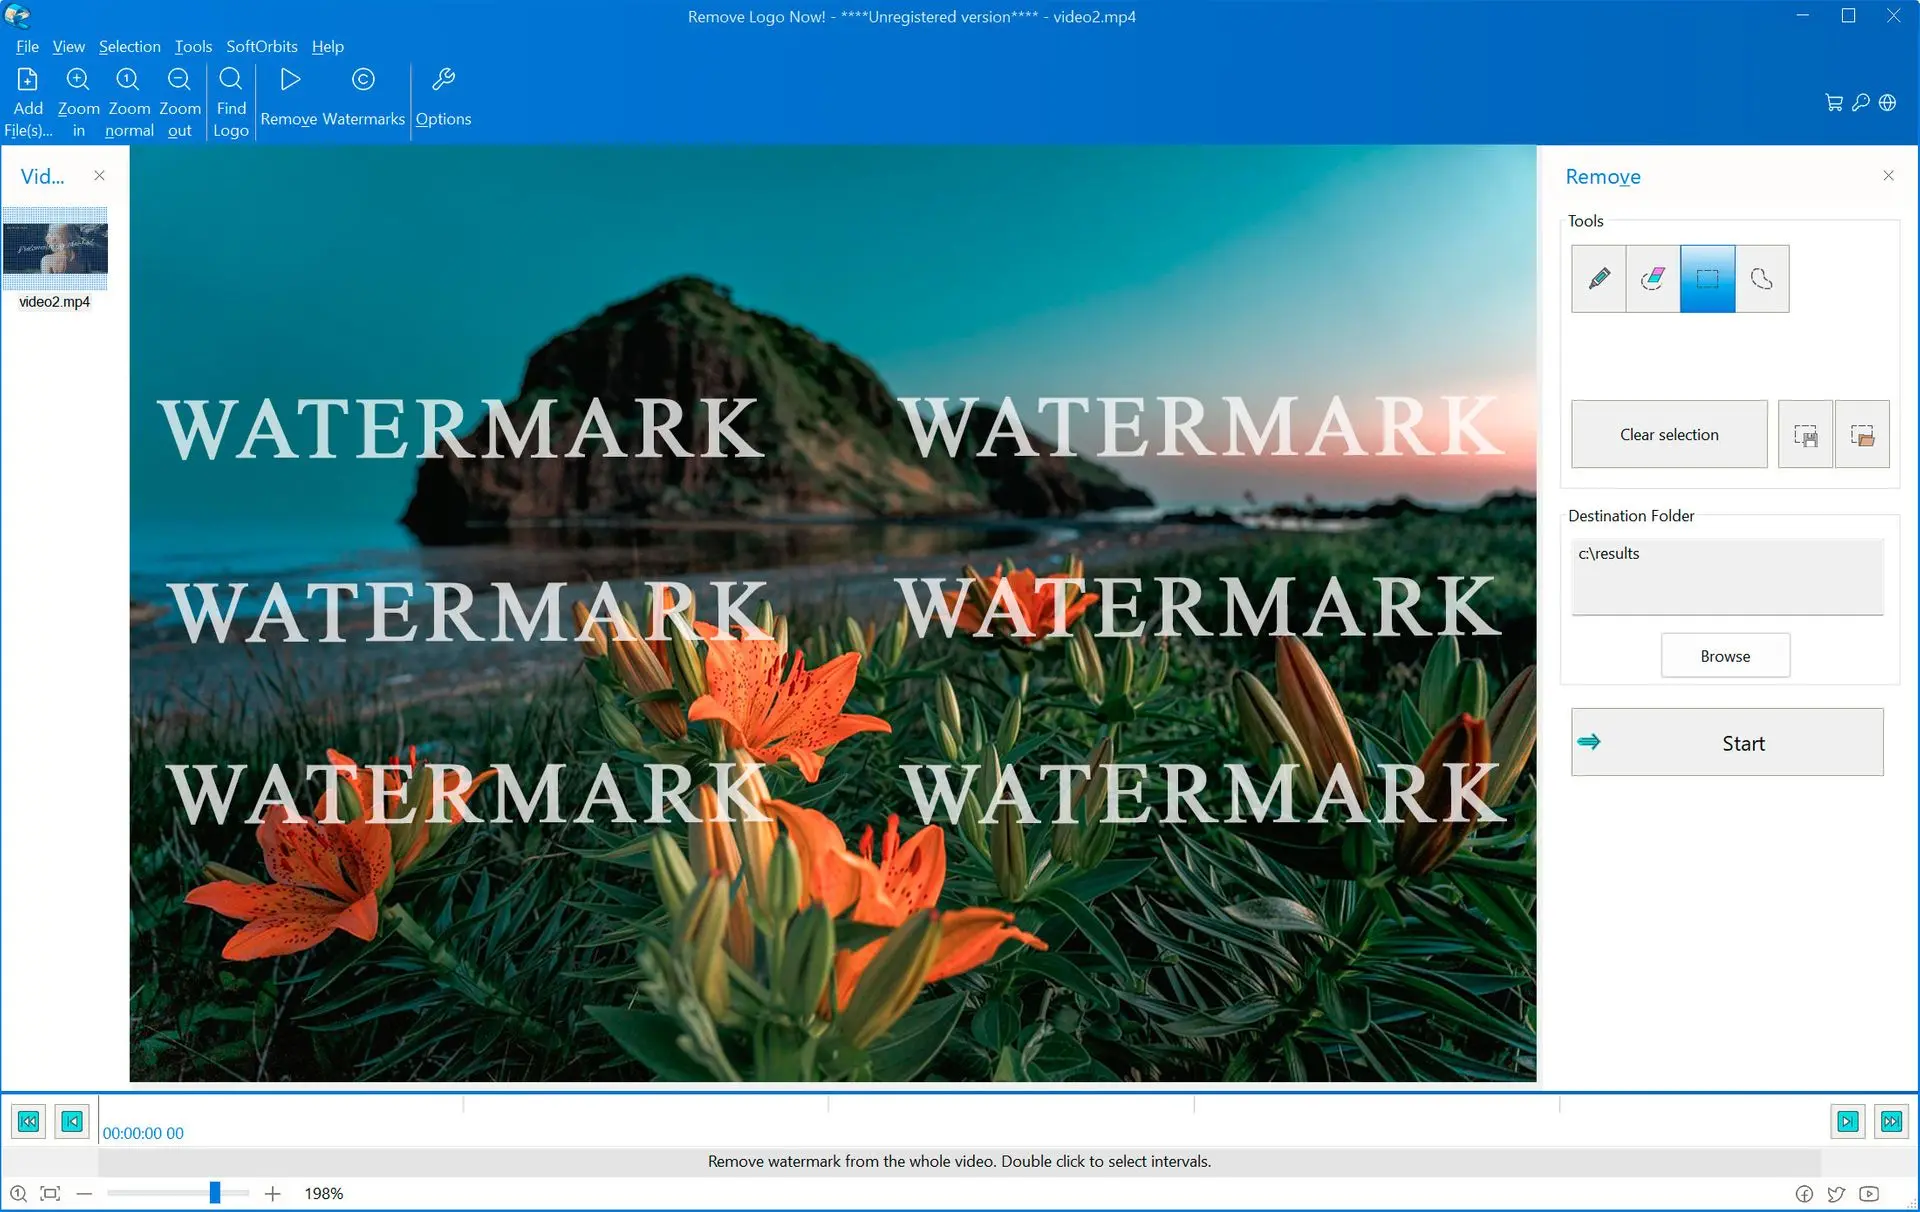Click Browse for destination folder
The image size is (1920, 1212).
click(x=1725, y=656)
